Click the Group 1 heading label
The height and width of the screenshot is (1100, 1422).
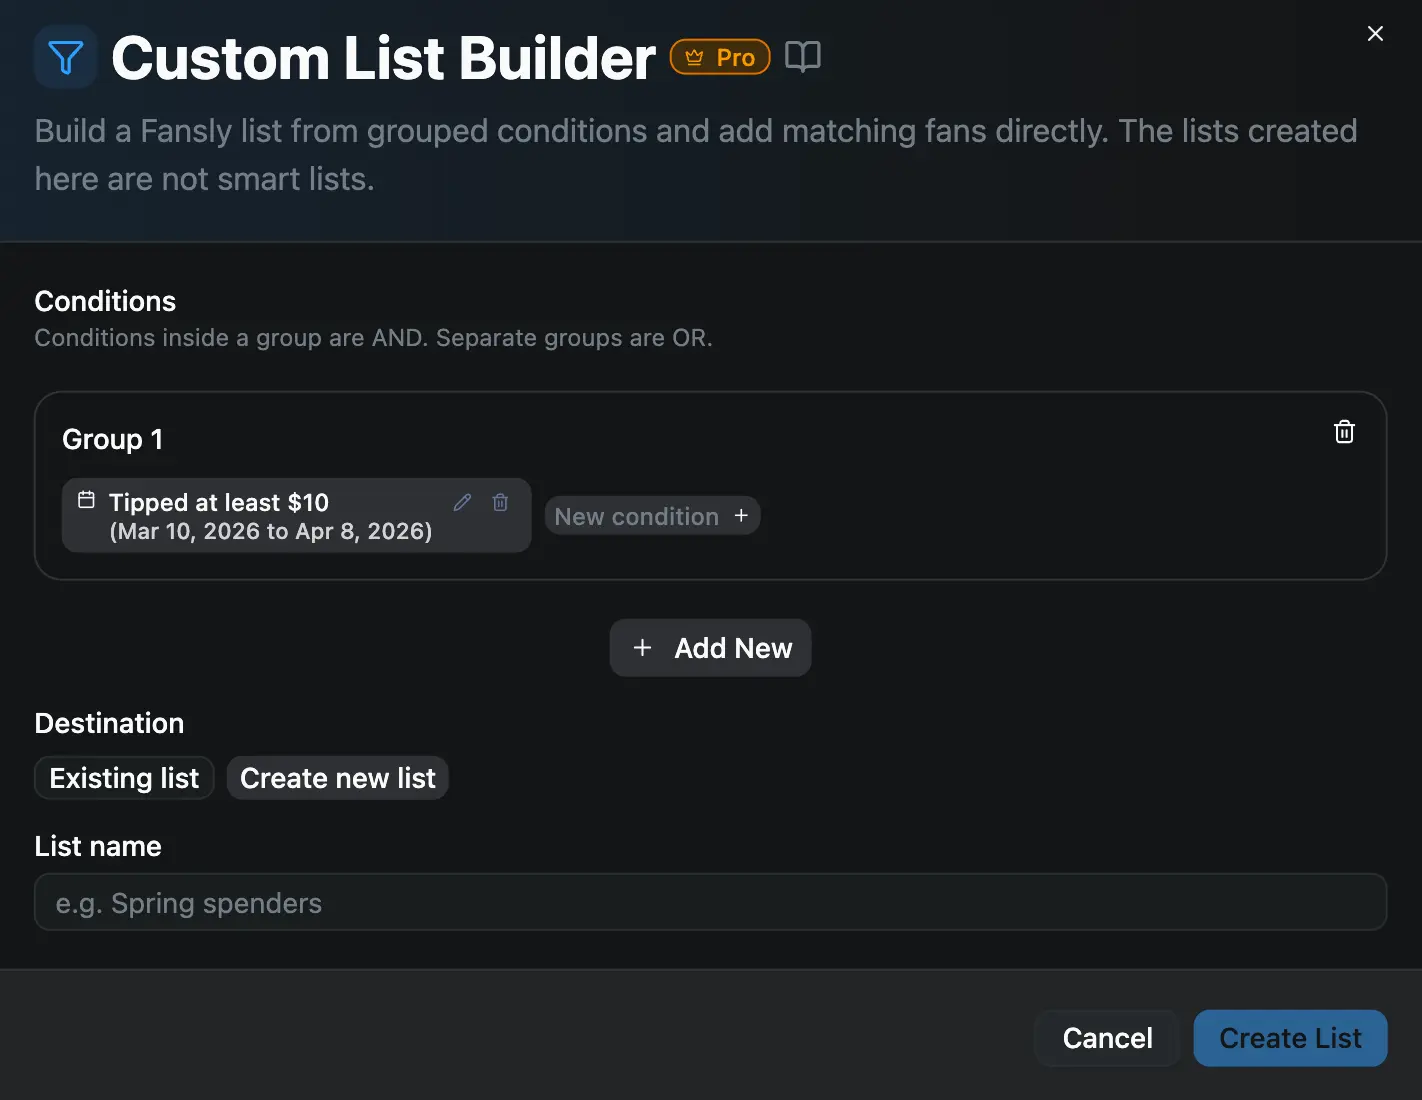pos(112,439)
